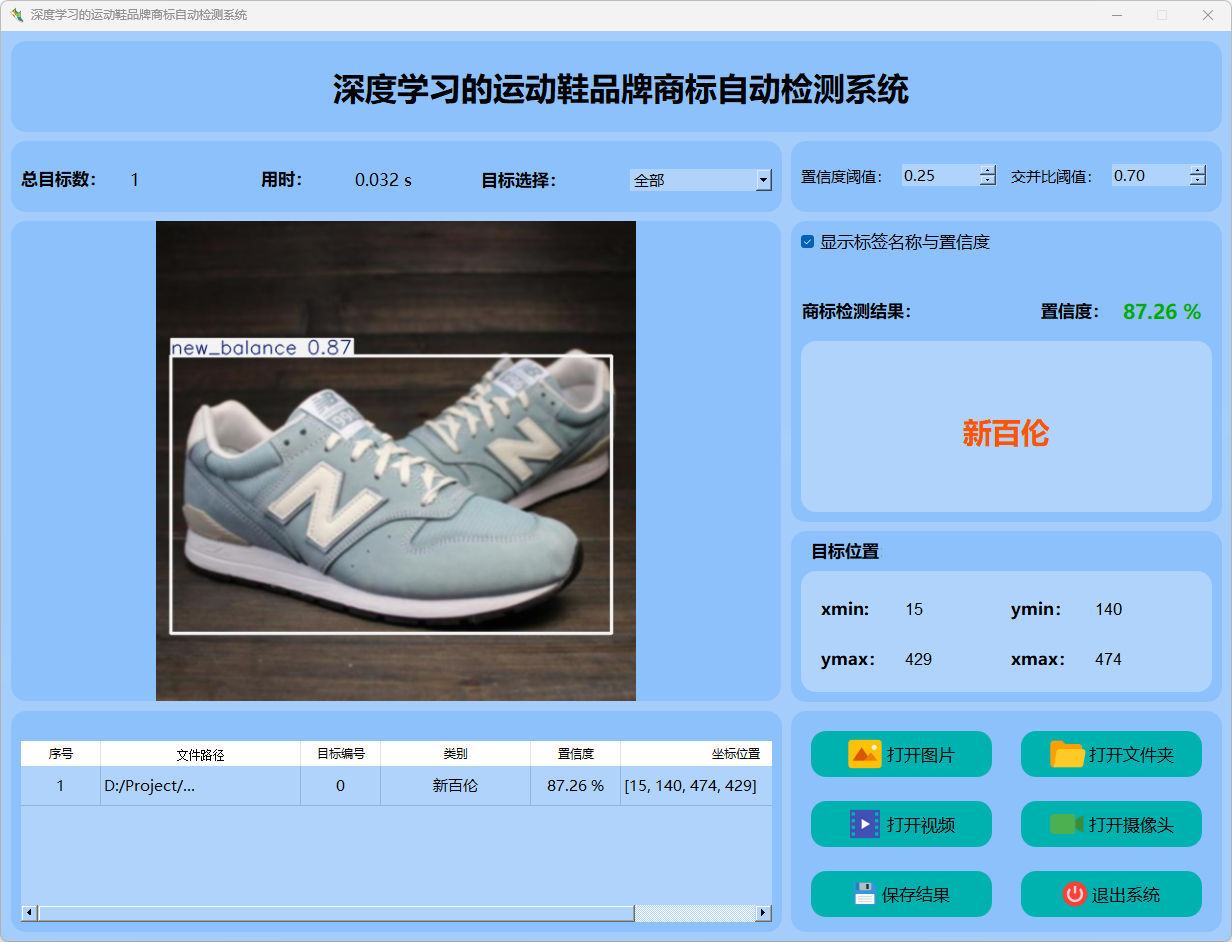Click the red power icon to exit

(1074, 894)
